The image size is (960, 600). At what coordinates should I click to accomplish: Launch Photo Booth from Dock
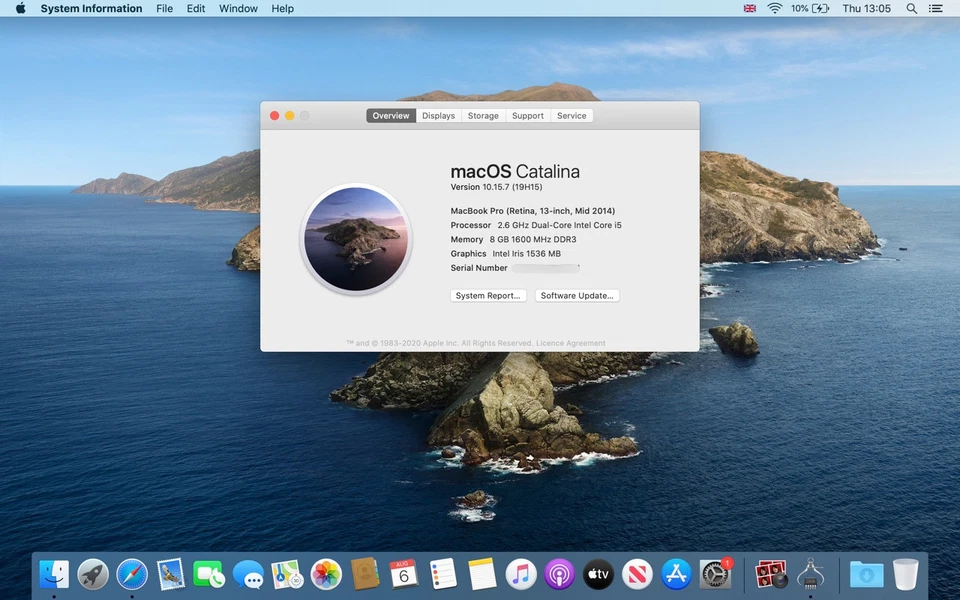(771, 575)
